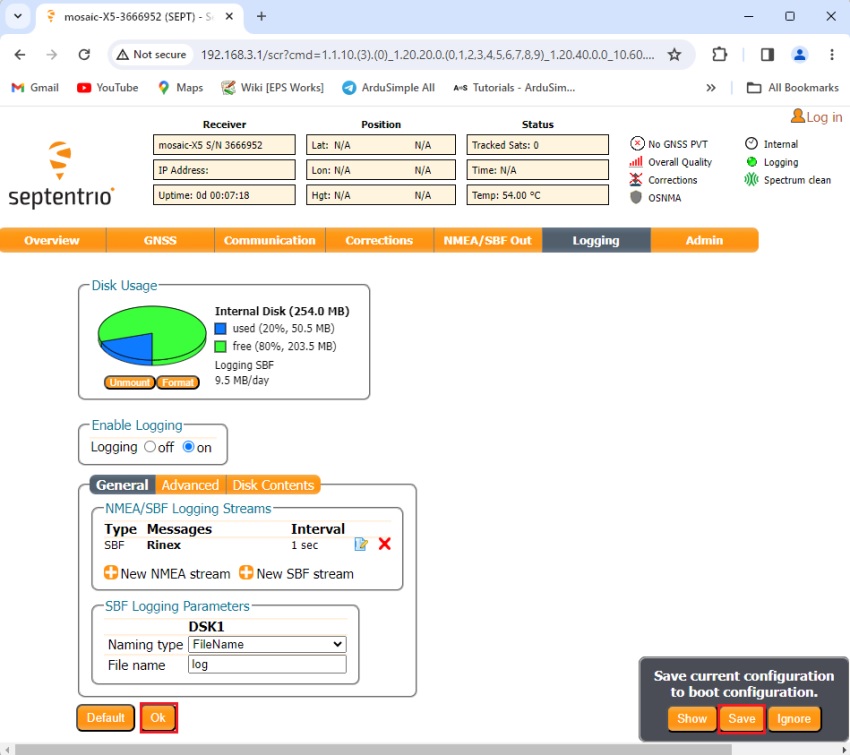Viewport: 850px width, 755px height.
Task: Expand the hidden bookmarks chevron
Action: click(x=711, y=88)
